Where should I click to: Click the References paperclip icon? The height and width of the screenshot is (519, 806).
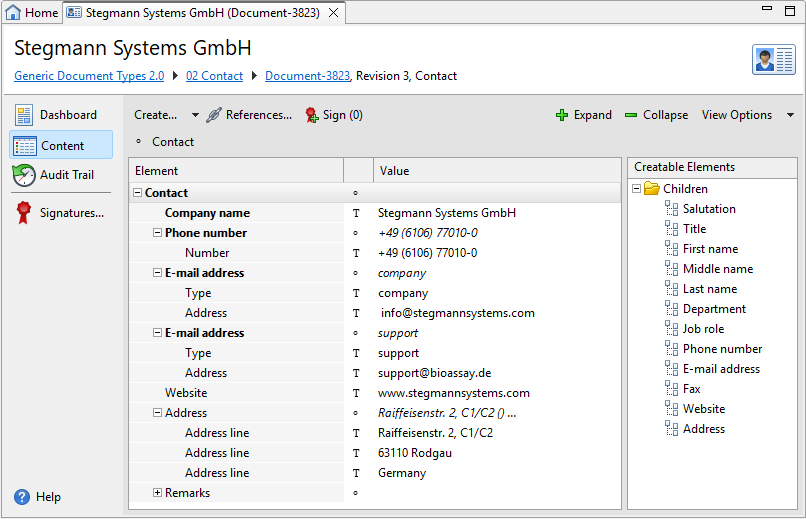pyautogui.click(x=214, y=115)
